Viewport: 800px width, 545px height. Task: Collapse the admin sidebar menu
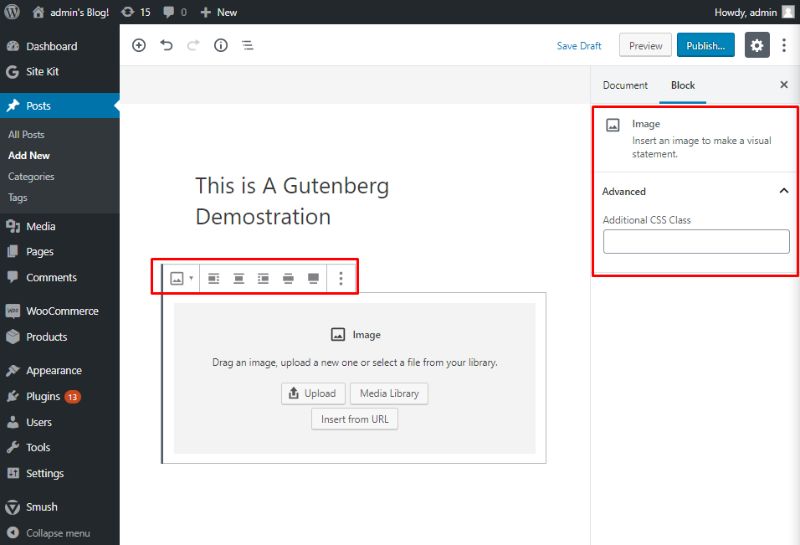pos(60,533)
